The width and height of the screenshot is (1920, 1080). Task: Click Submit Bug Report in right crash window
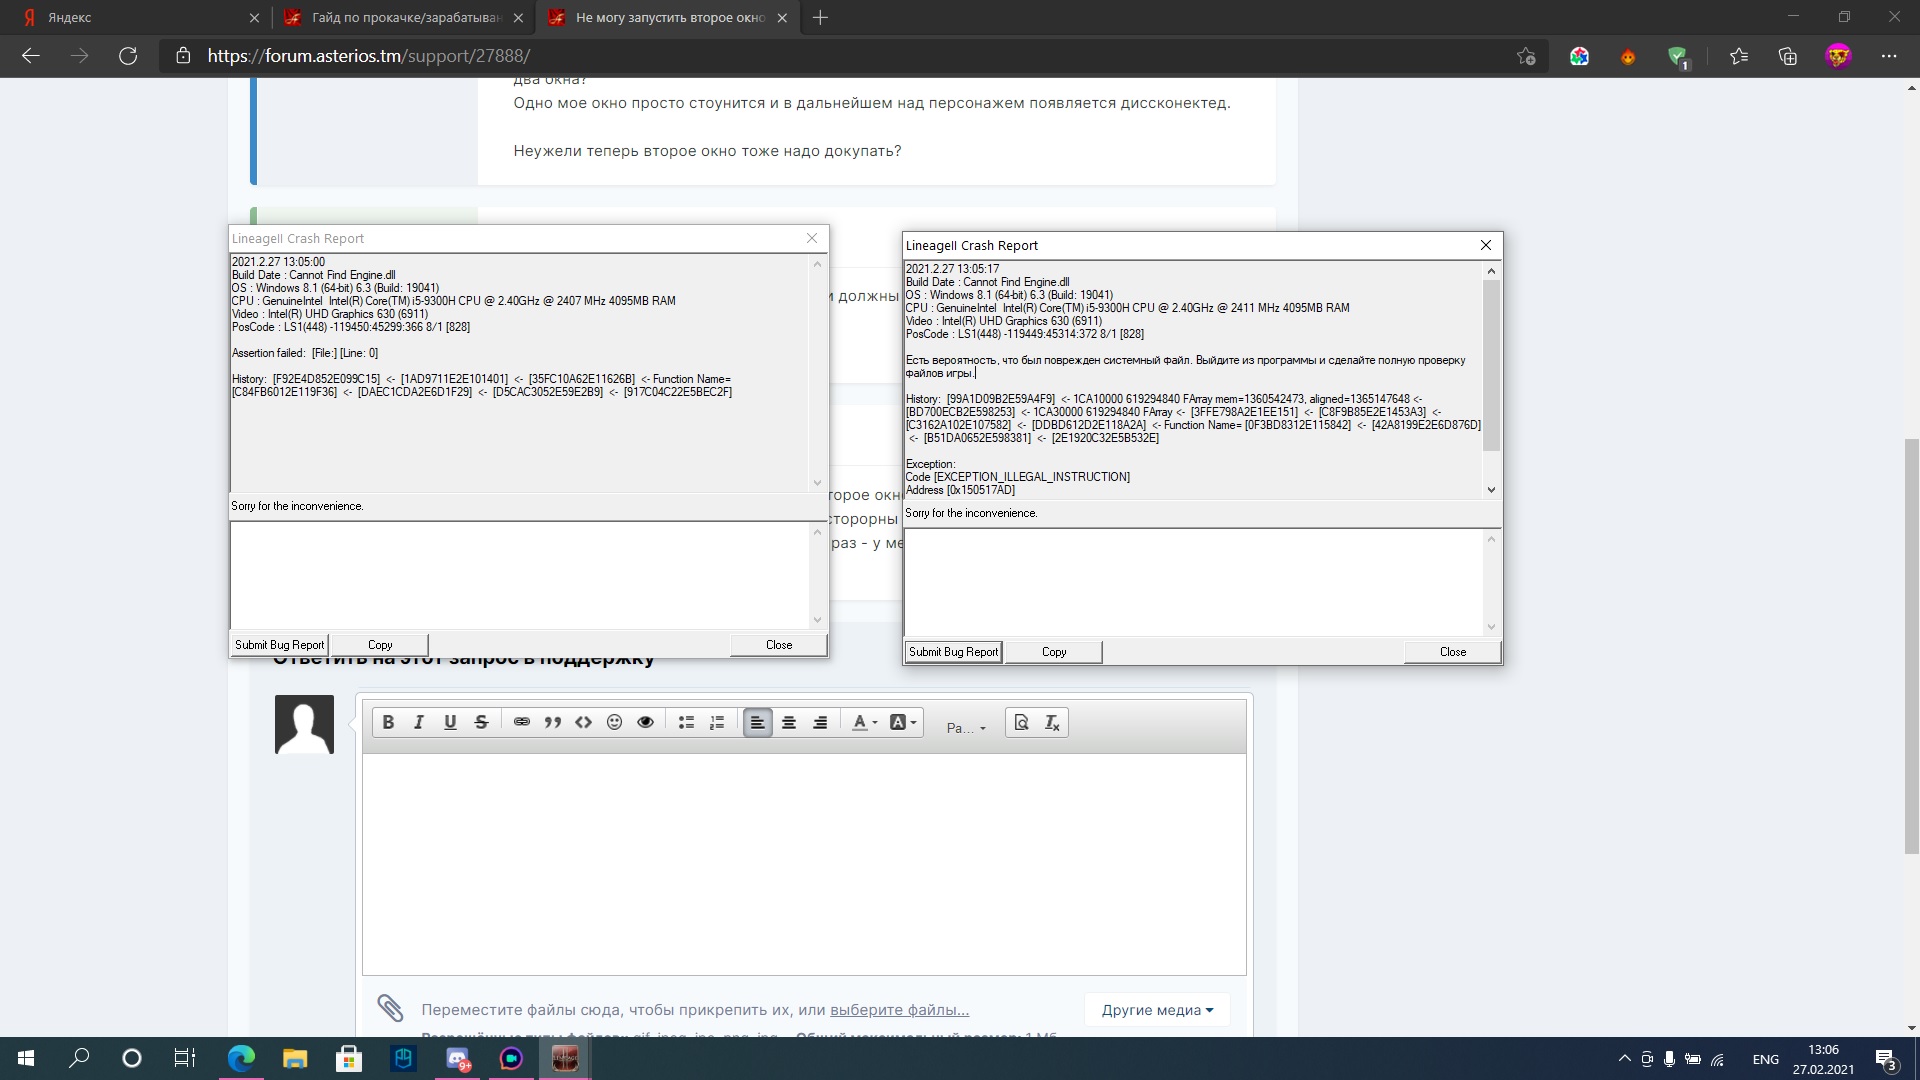(953, 652)
